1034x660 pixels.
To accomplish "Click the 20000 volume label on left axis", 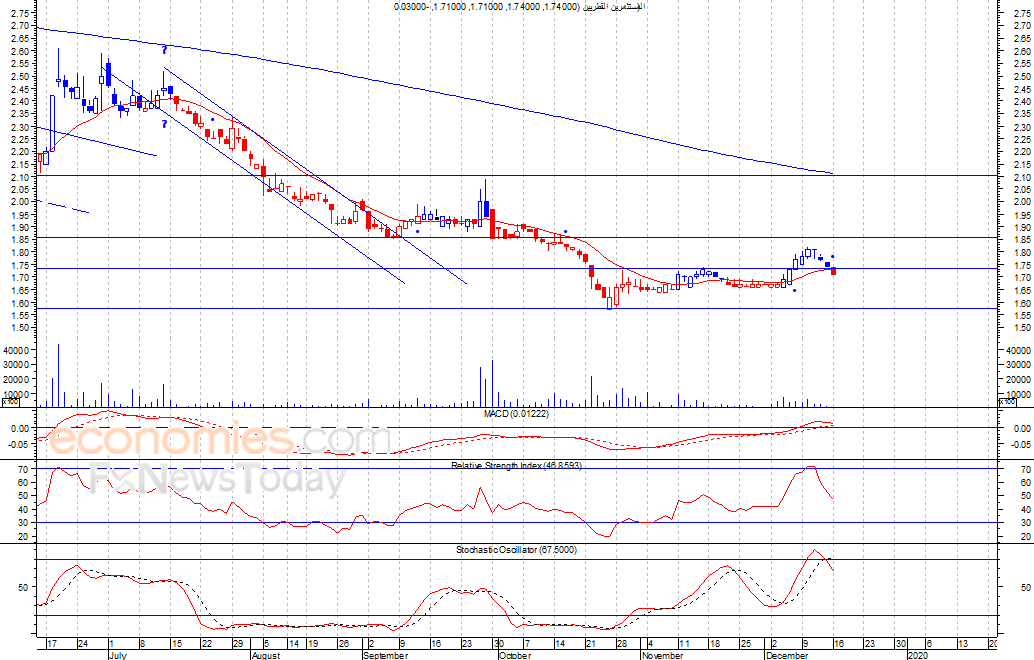I will click(x=16, y=380).
